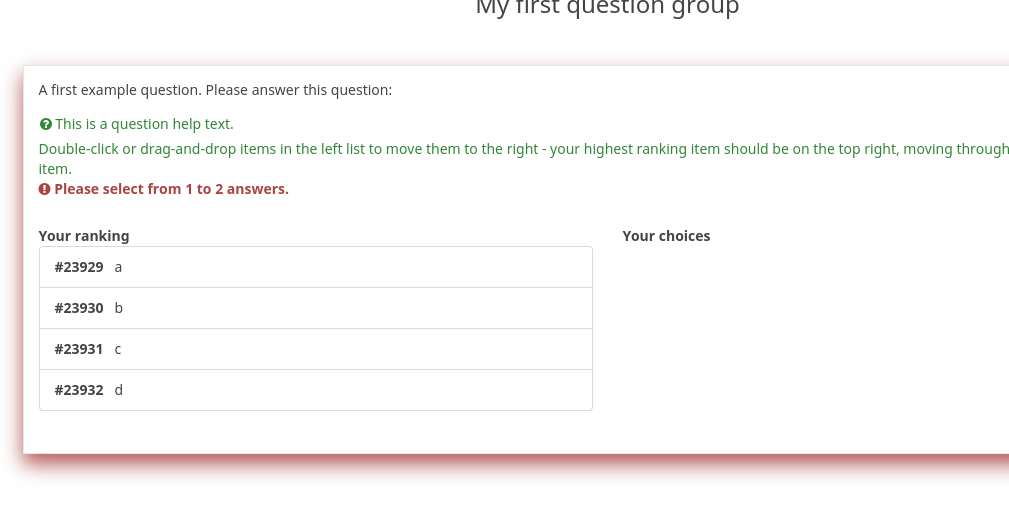1009x530 pixels.
Task: Click the #23932 answer code
Action: (x=79, y=390)
